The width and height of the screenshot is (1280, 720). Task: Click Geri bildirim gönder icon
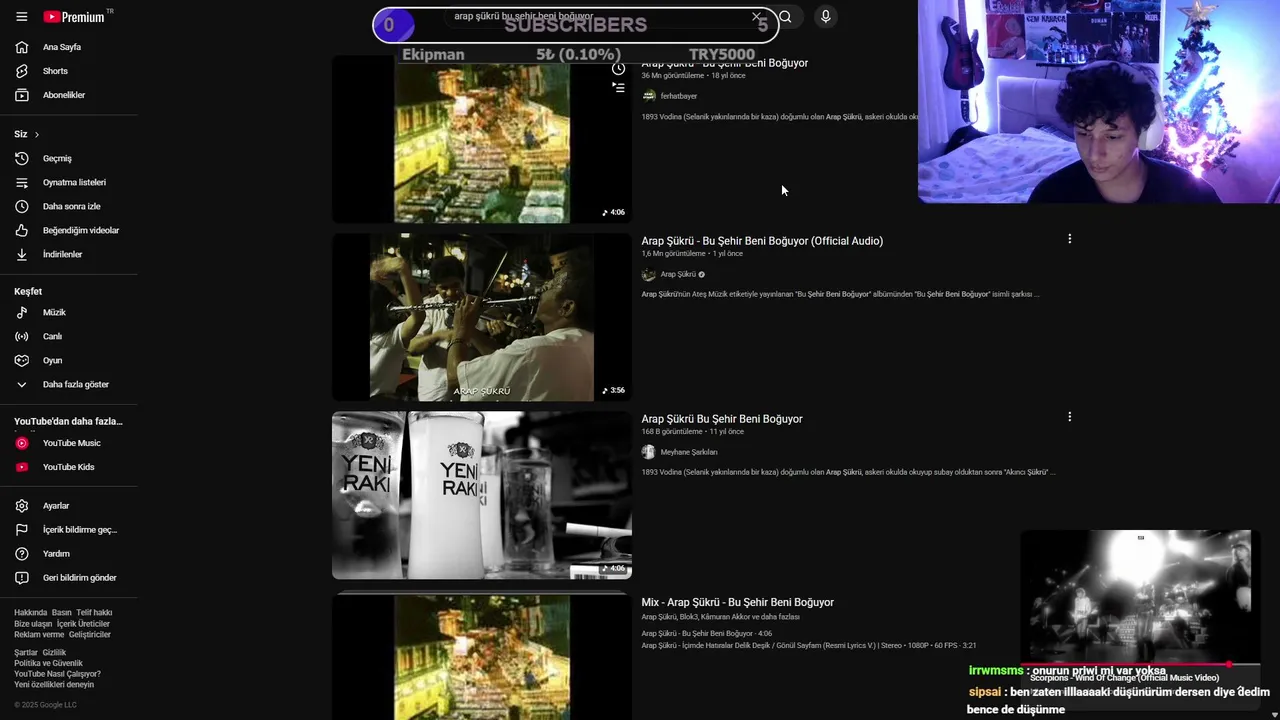click(22, 578)
